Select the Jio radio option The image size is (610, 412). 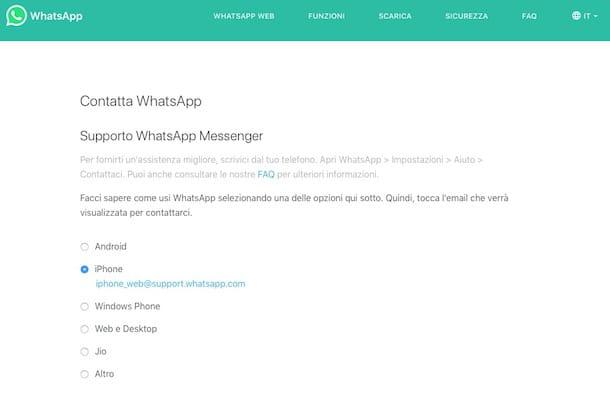[84, 352]
